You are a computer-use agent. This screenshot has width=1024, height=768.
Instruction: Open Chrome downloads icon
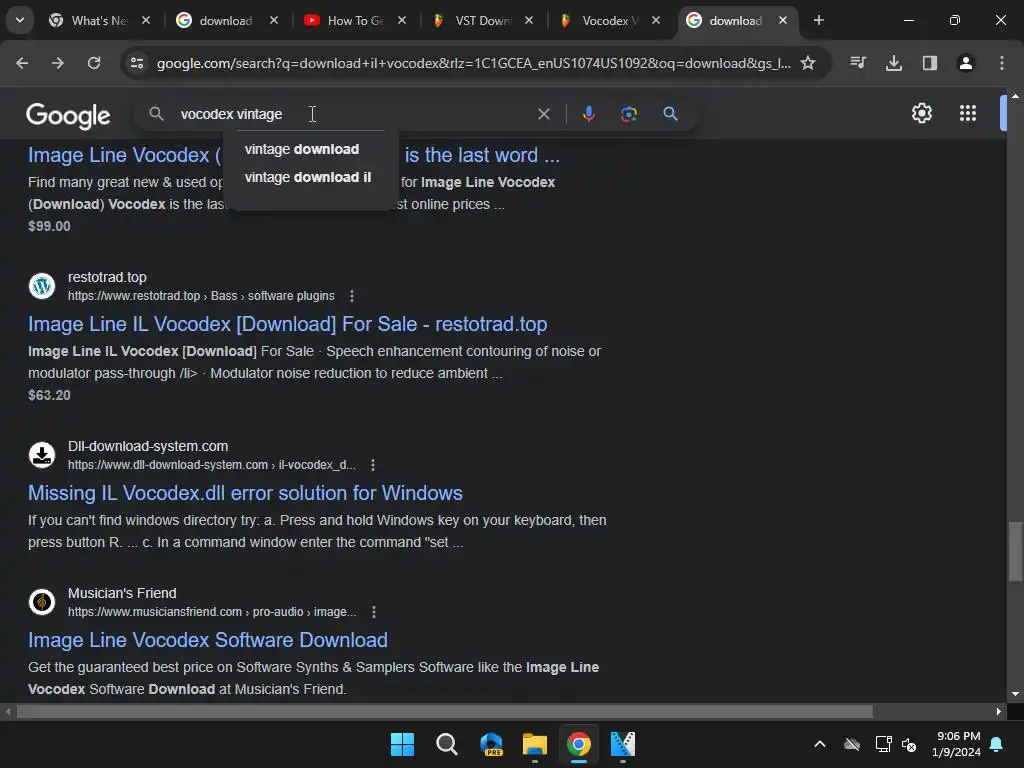[x=894, y=63]
